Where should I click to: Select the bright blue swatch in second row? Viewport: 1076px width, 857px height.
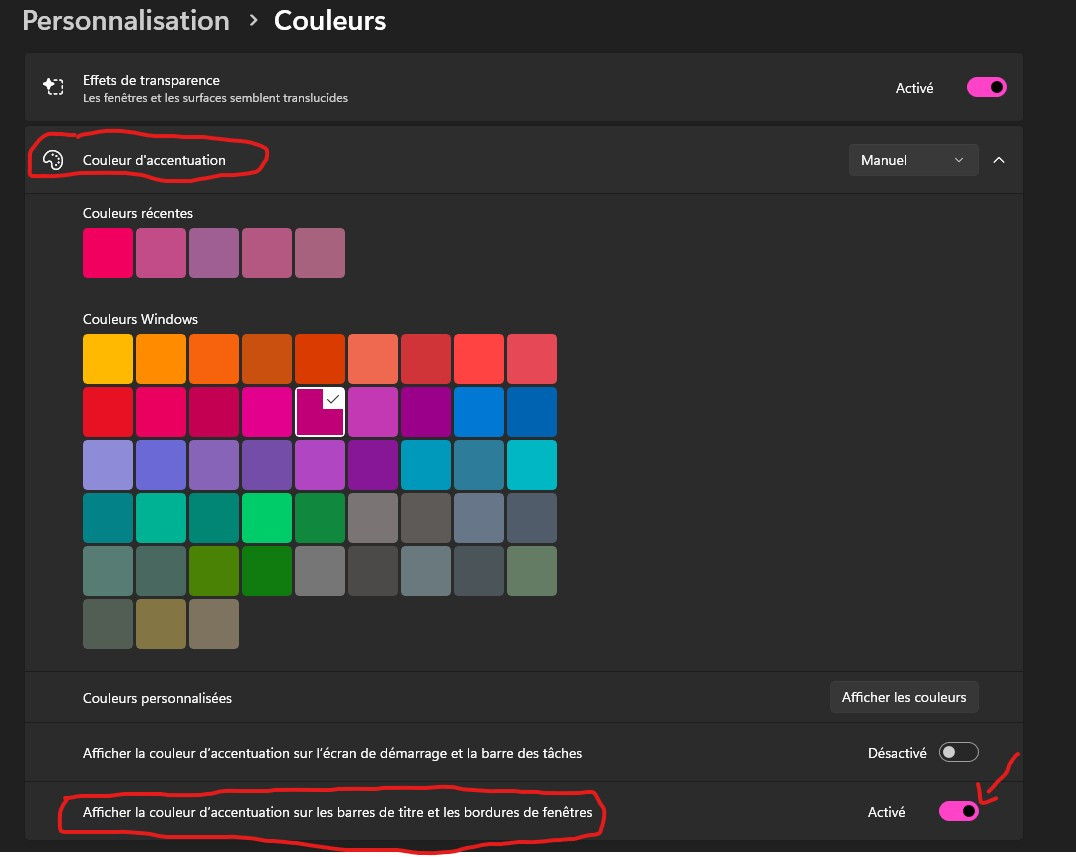(x=479, y=412)
